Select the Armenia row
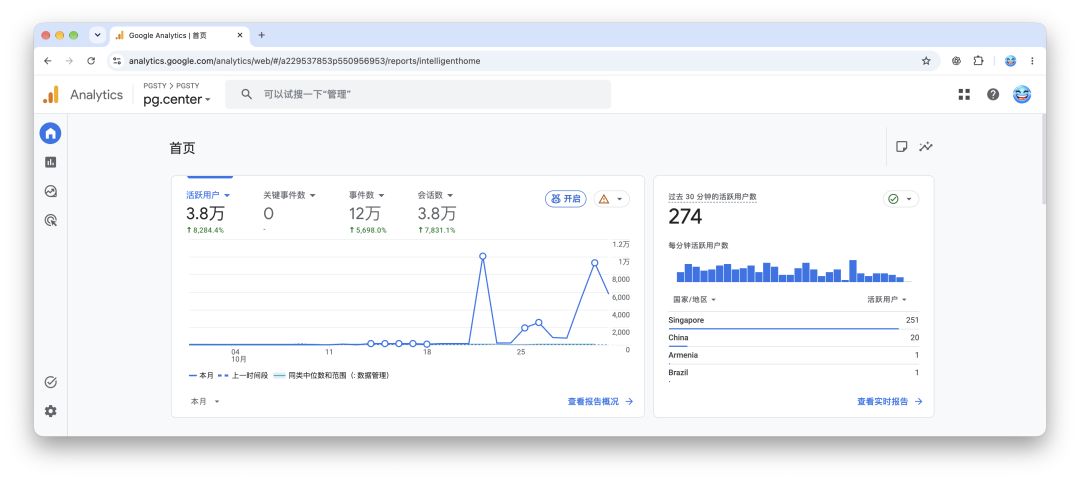Viewport: 1080px width, 481px height. pyautogui.click(x=793, y=355)
